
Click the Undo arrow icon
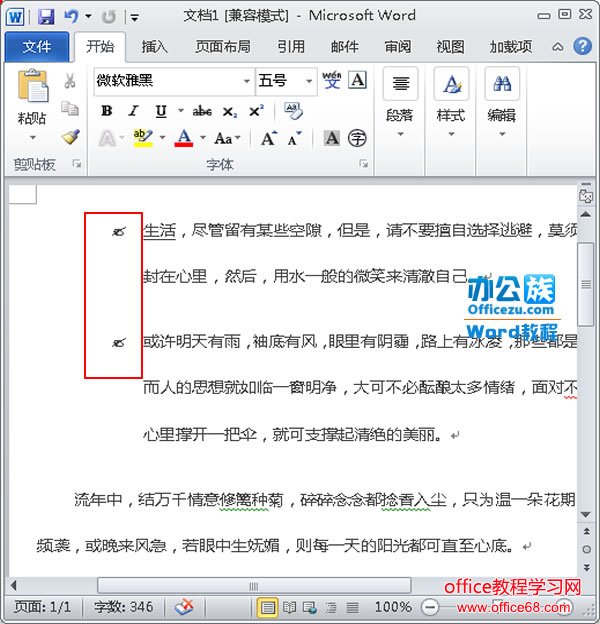pos(71,16)
